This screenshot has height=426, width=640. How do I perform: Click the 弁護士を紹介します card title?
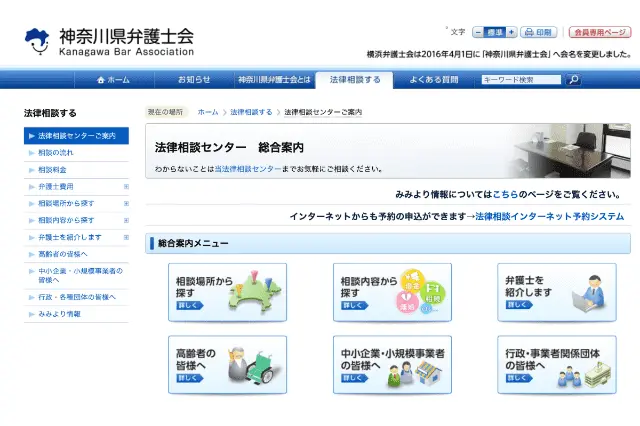(x=529, y=286)
